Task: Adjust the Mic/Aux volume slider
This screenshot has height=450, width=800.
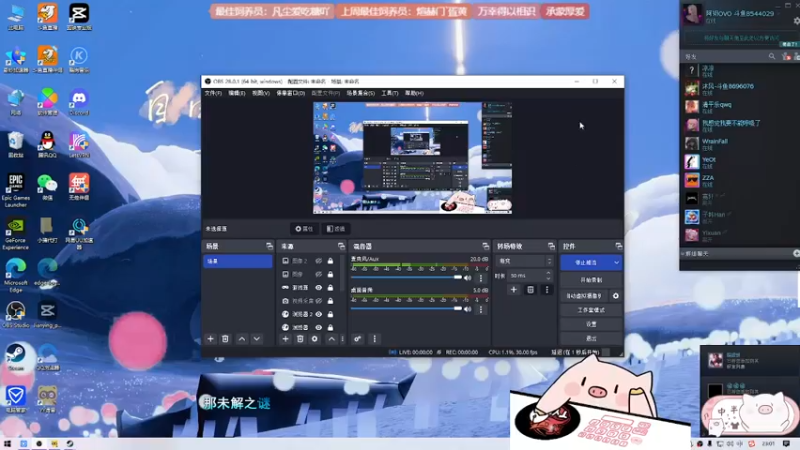Action: click(x=407, y=277)
